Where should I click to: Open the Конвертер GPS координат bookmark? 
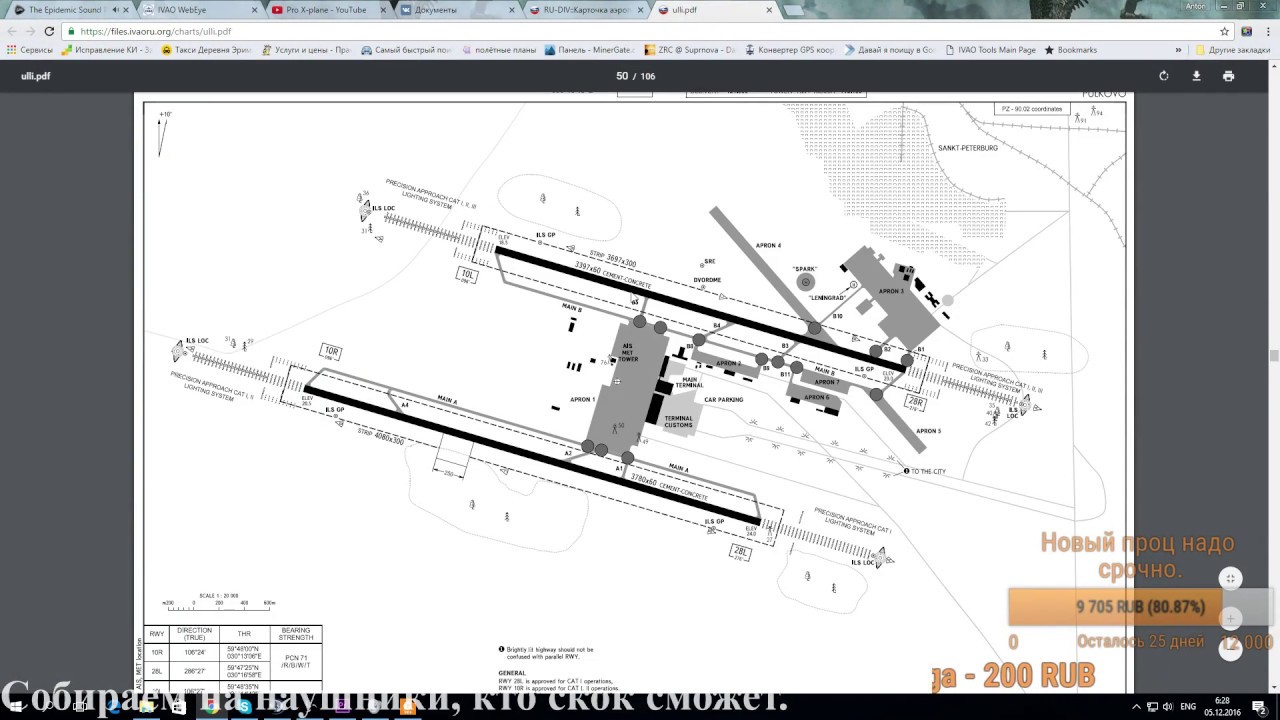(790, 50)
